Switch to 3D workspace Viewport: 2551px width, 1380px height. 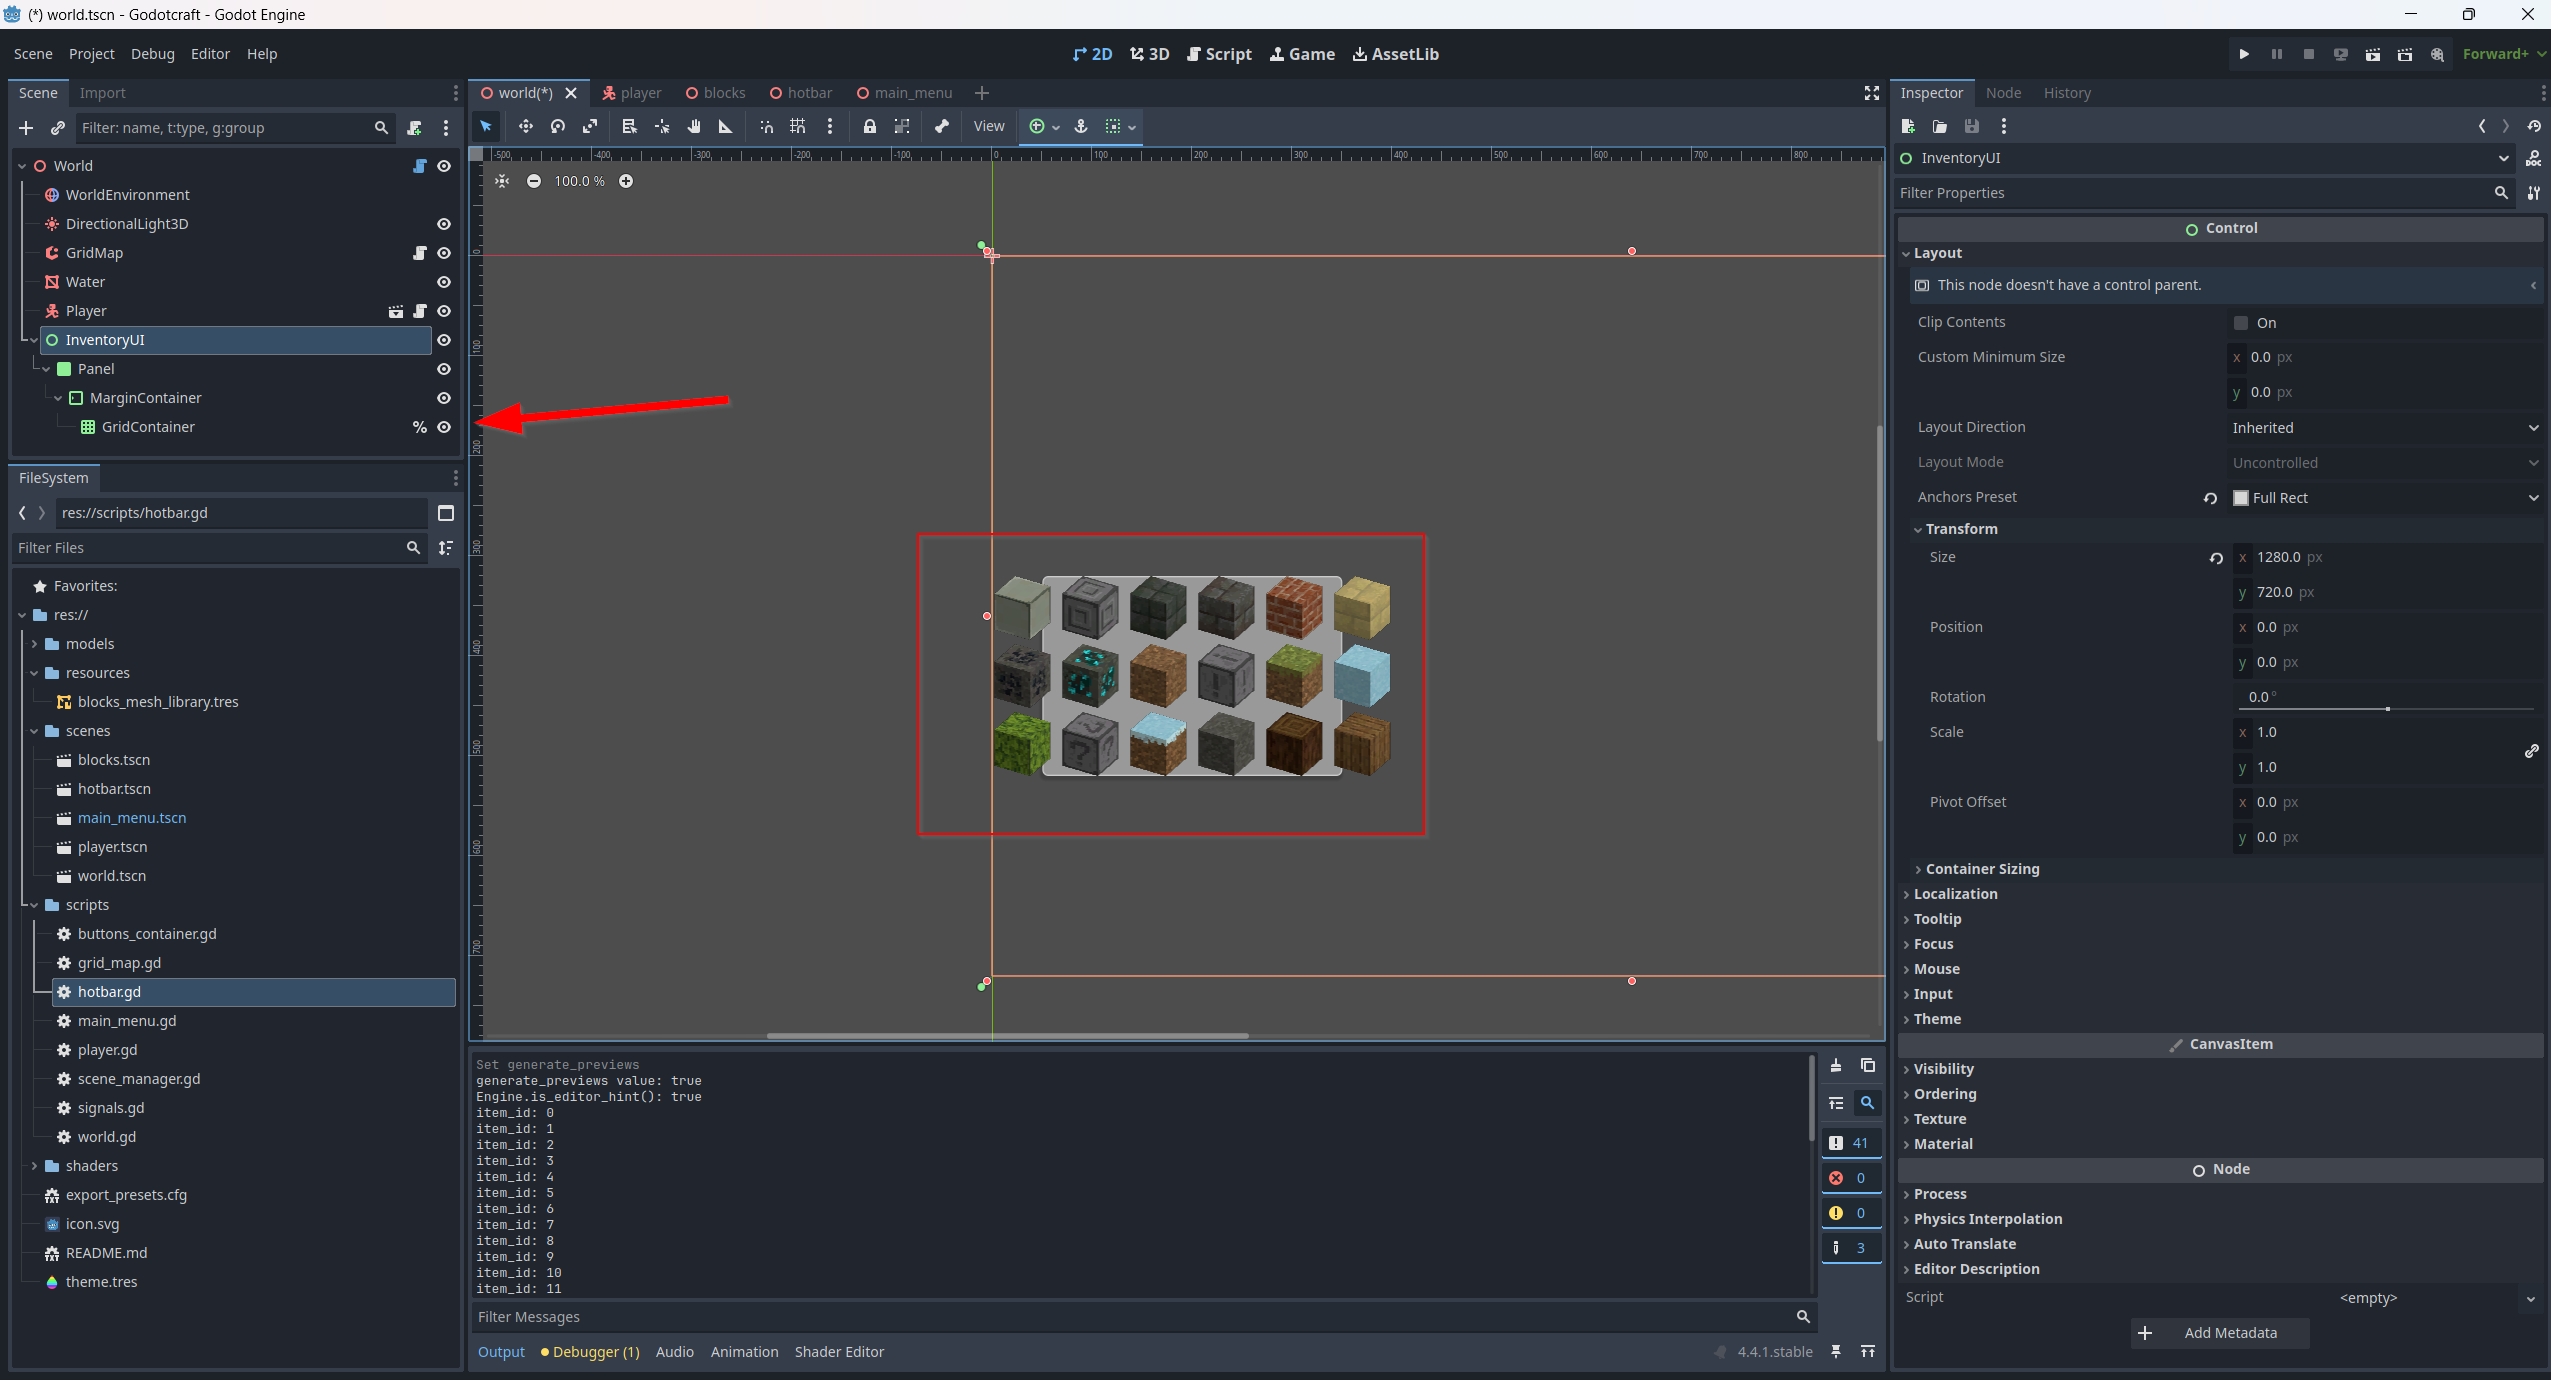pyautogui.click(x=1150, y=54)
